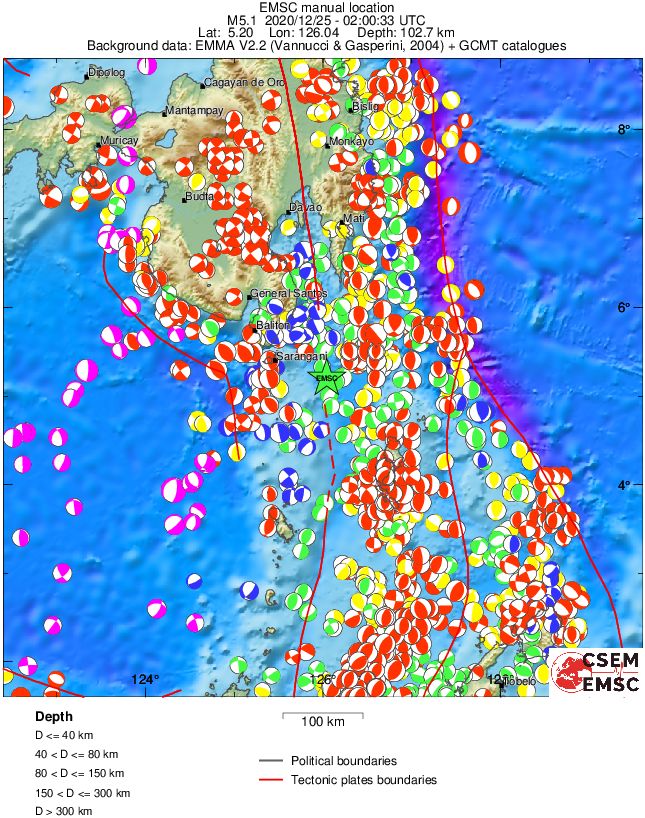
Task: Click the Sarangani city label
Action: 301,356
